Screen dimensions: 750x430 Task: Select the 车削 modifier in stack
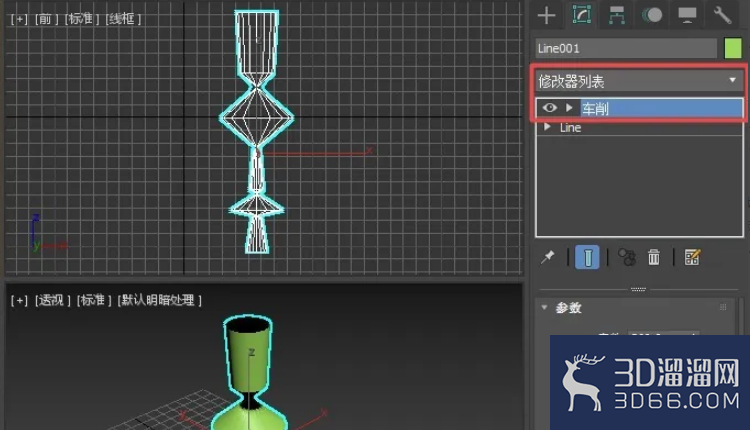pyautogui.click(x=662, y=108)
